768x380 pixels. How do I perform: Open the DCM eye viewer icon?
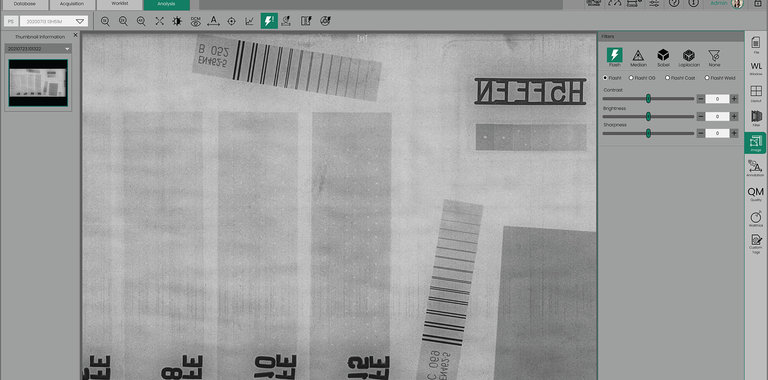point(195,21)
